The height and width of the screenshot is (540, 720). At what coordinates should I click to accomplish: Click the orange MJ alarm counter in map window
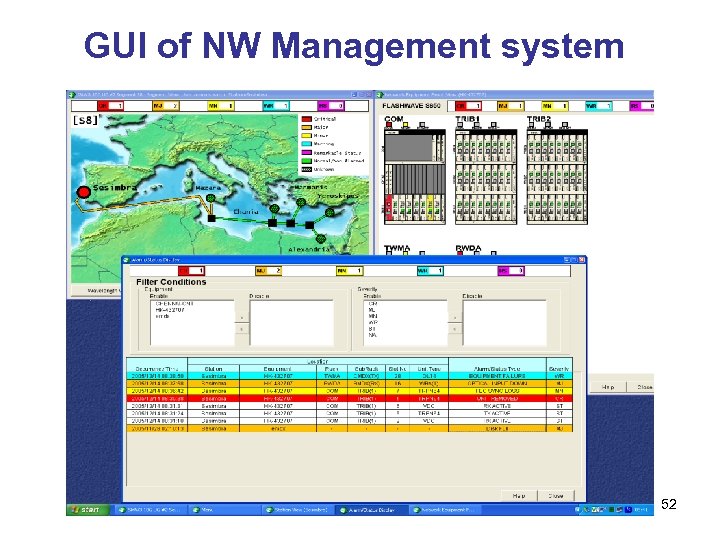tap(165, 106)
